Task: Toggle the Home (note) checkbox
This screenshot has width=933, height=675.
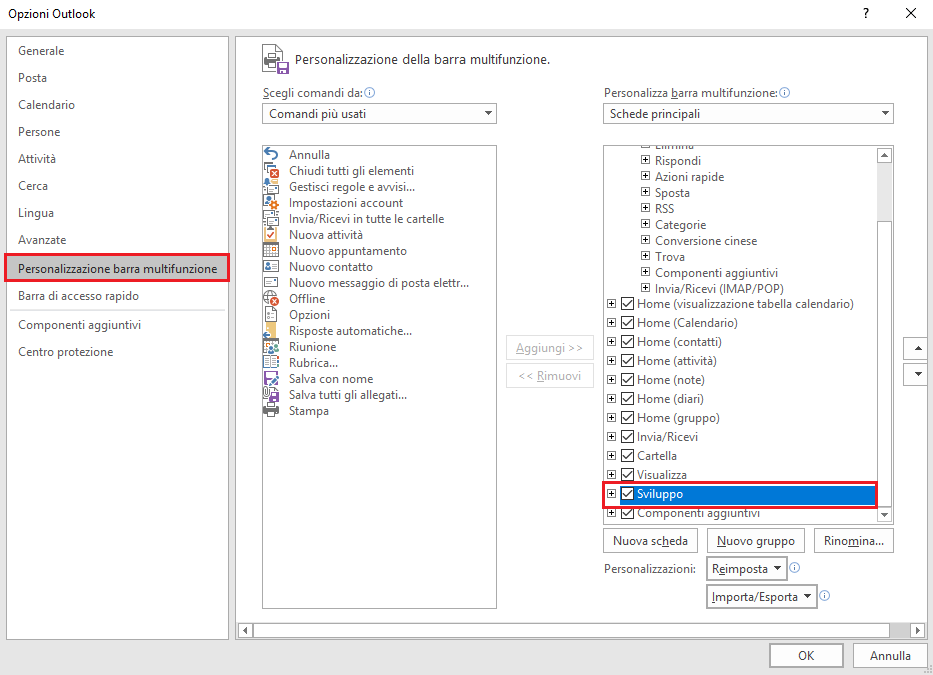Action: pos(627,380)
